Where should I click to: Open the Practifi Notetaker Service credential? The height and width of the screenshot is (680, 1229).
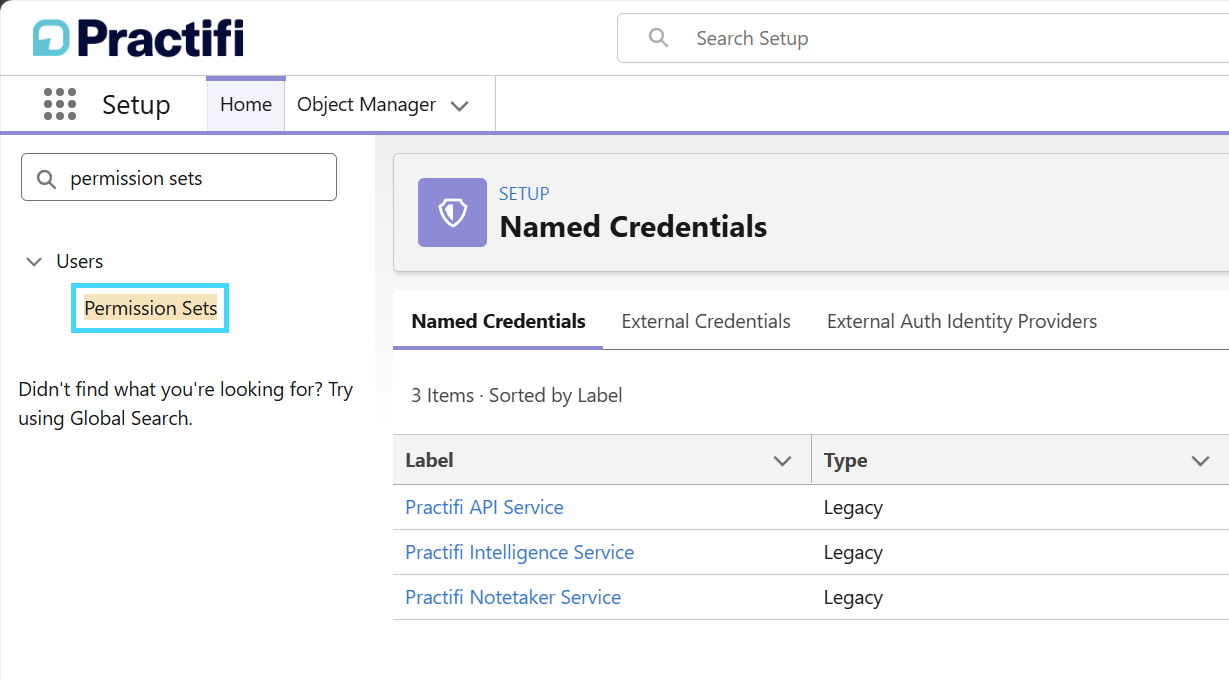tap(513, 597)
